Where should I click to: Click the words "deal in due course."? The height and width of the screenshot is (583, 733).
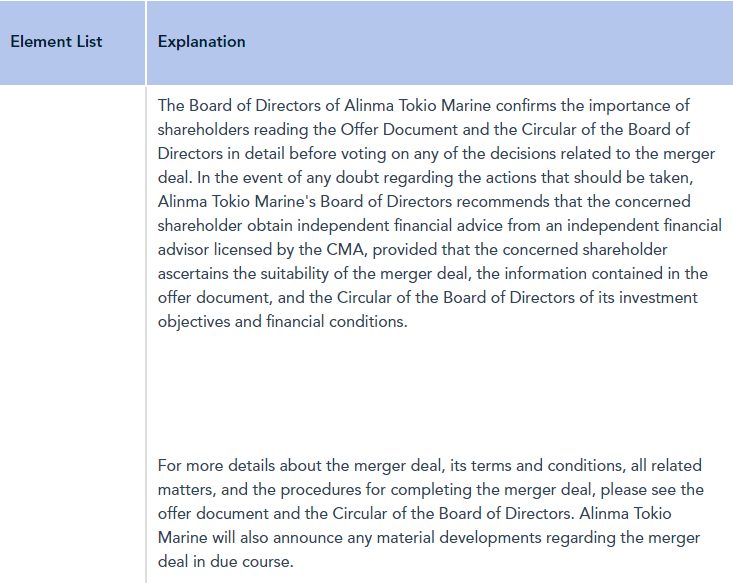point(225,561)
